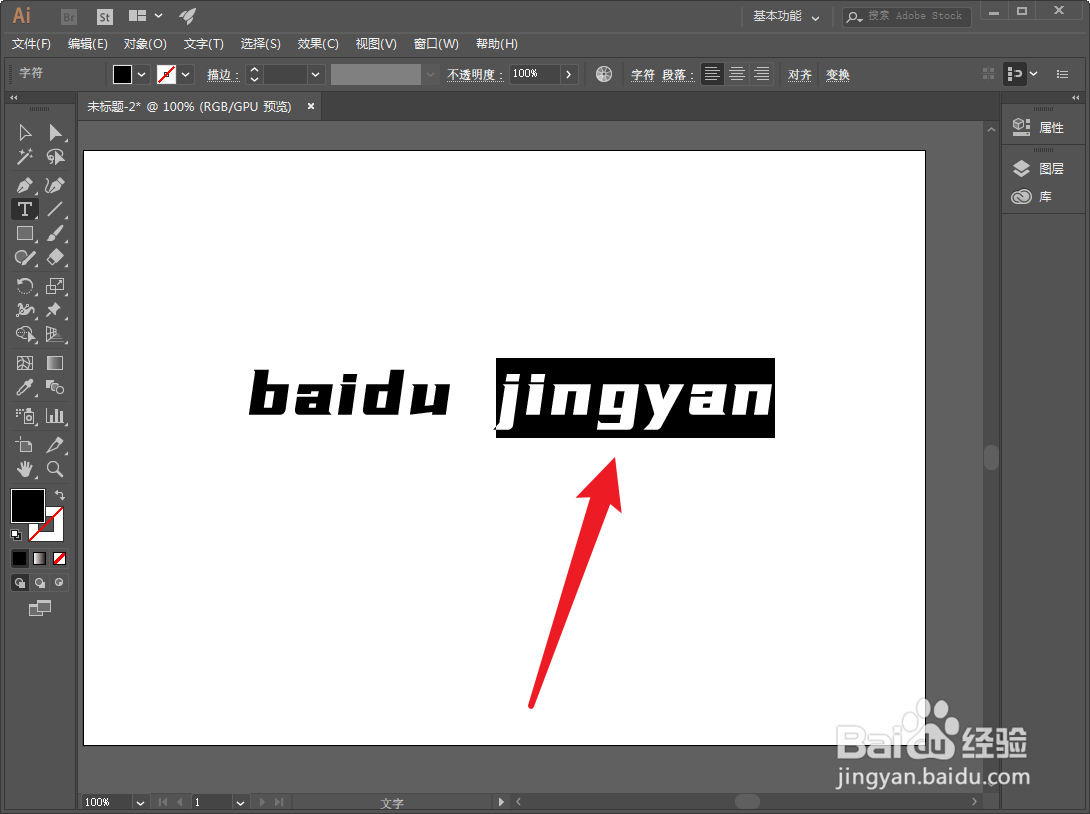This screenshot has height=814, width=1090.
Task: Select the Shaper tool
Action: 25,258
